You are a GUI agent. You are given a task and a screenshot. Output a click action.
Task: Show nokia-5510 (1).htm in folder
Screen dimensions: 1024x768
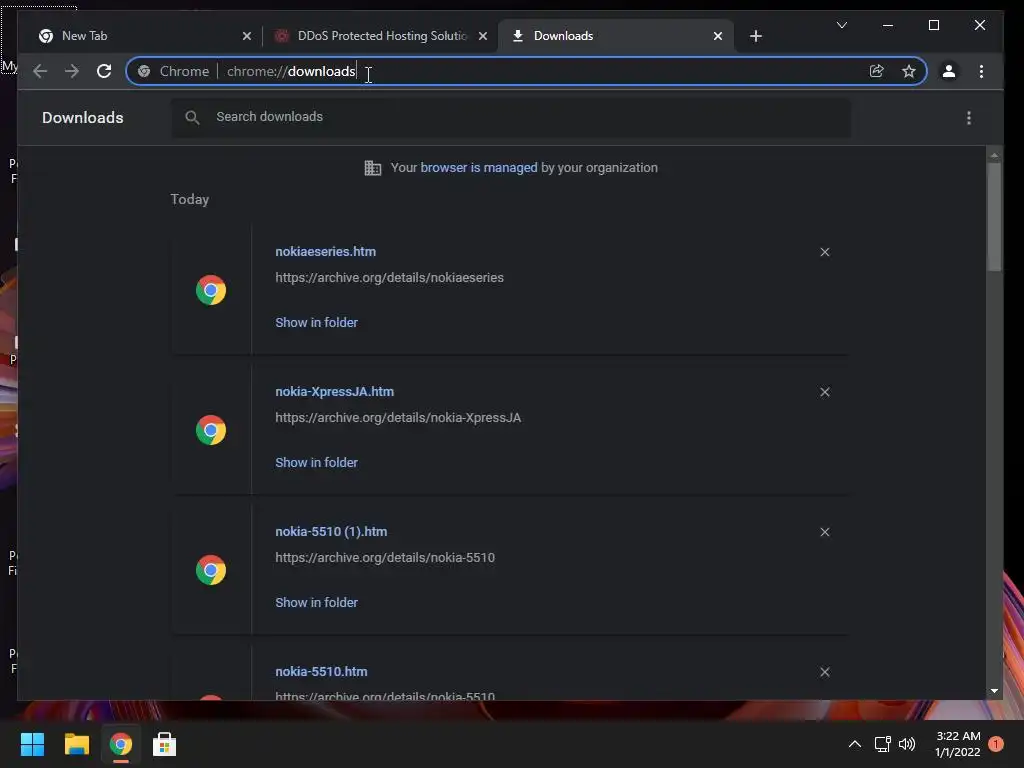[x=317, y=603]
